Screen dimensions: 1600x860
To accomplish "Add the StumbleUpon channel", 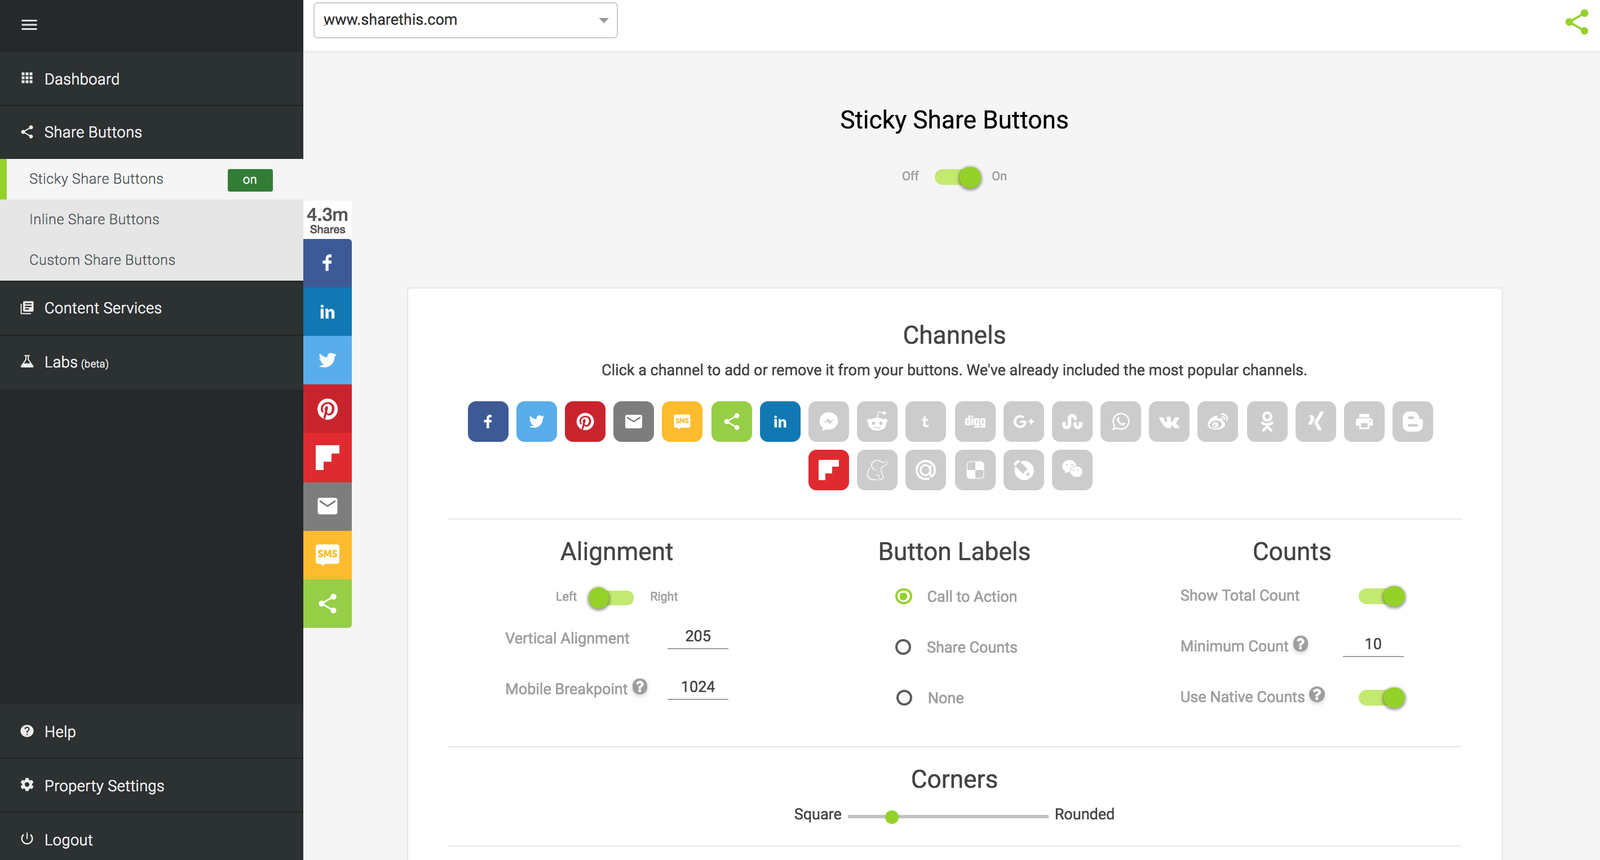I will coord(1072,422).
